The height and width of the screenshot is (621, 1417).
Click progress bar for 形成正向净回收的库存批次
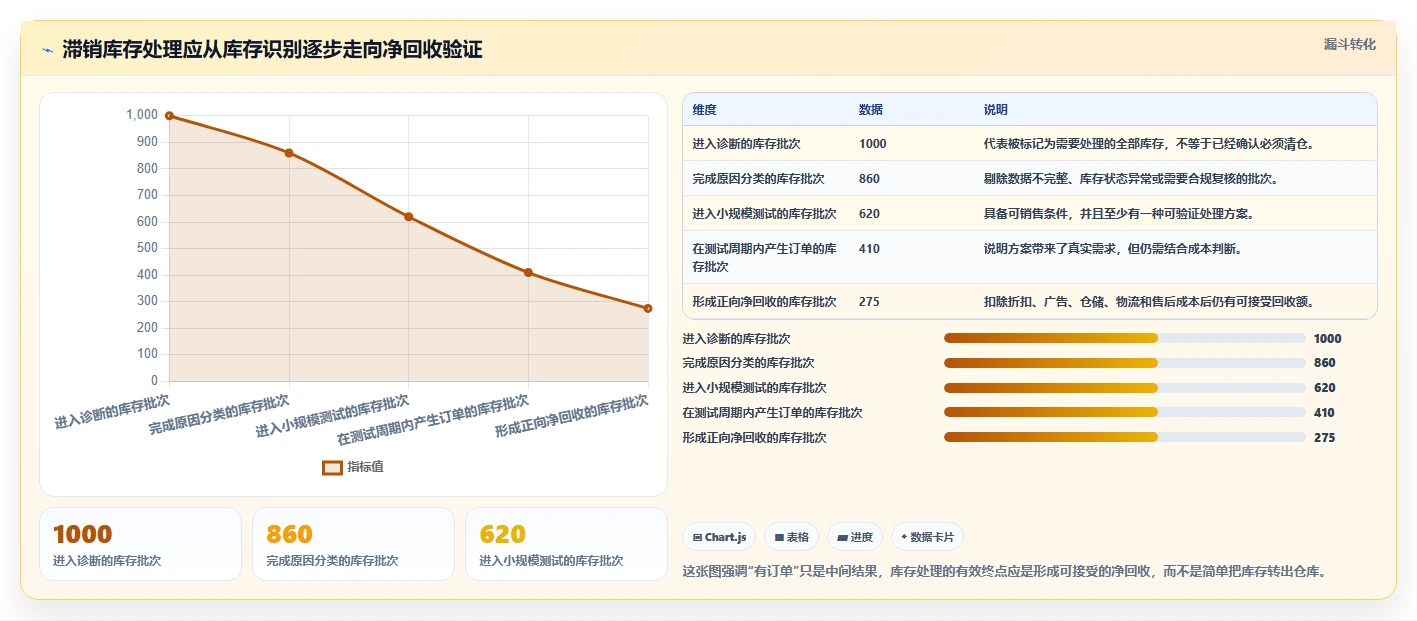coord(1125,437)
